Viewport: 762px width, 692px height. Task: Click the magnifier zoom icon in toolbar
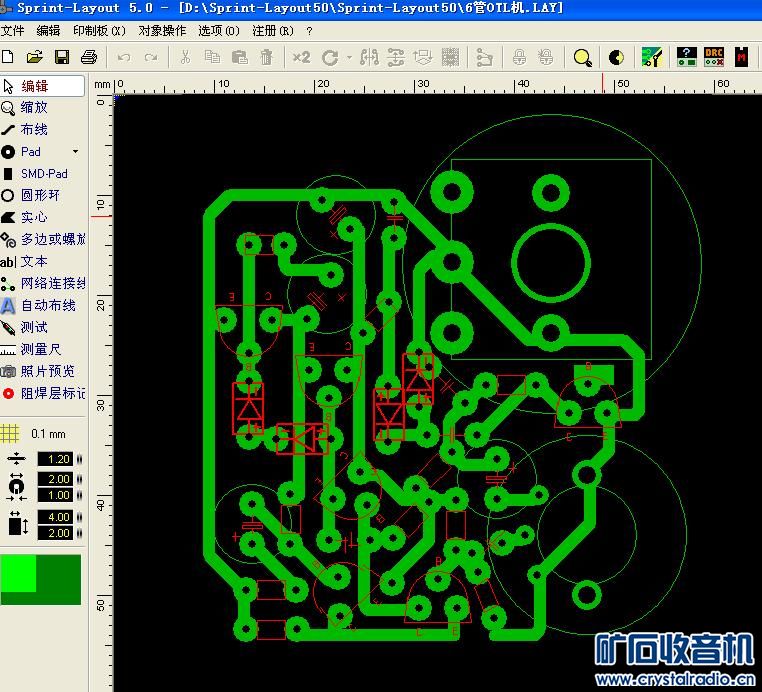point(582,57)
